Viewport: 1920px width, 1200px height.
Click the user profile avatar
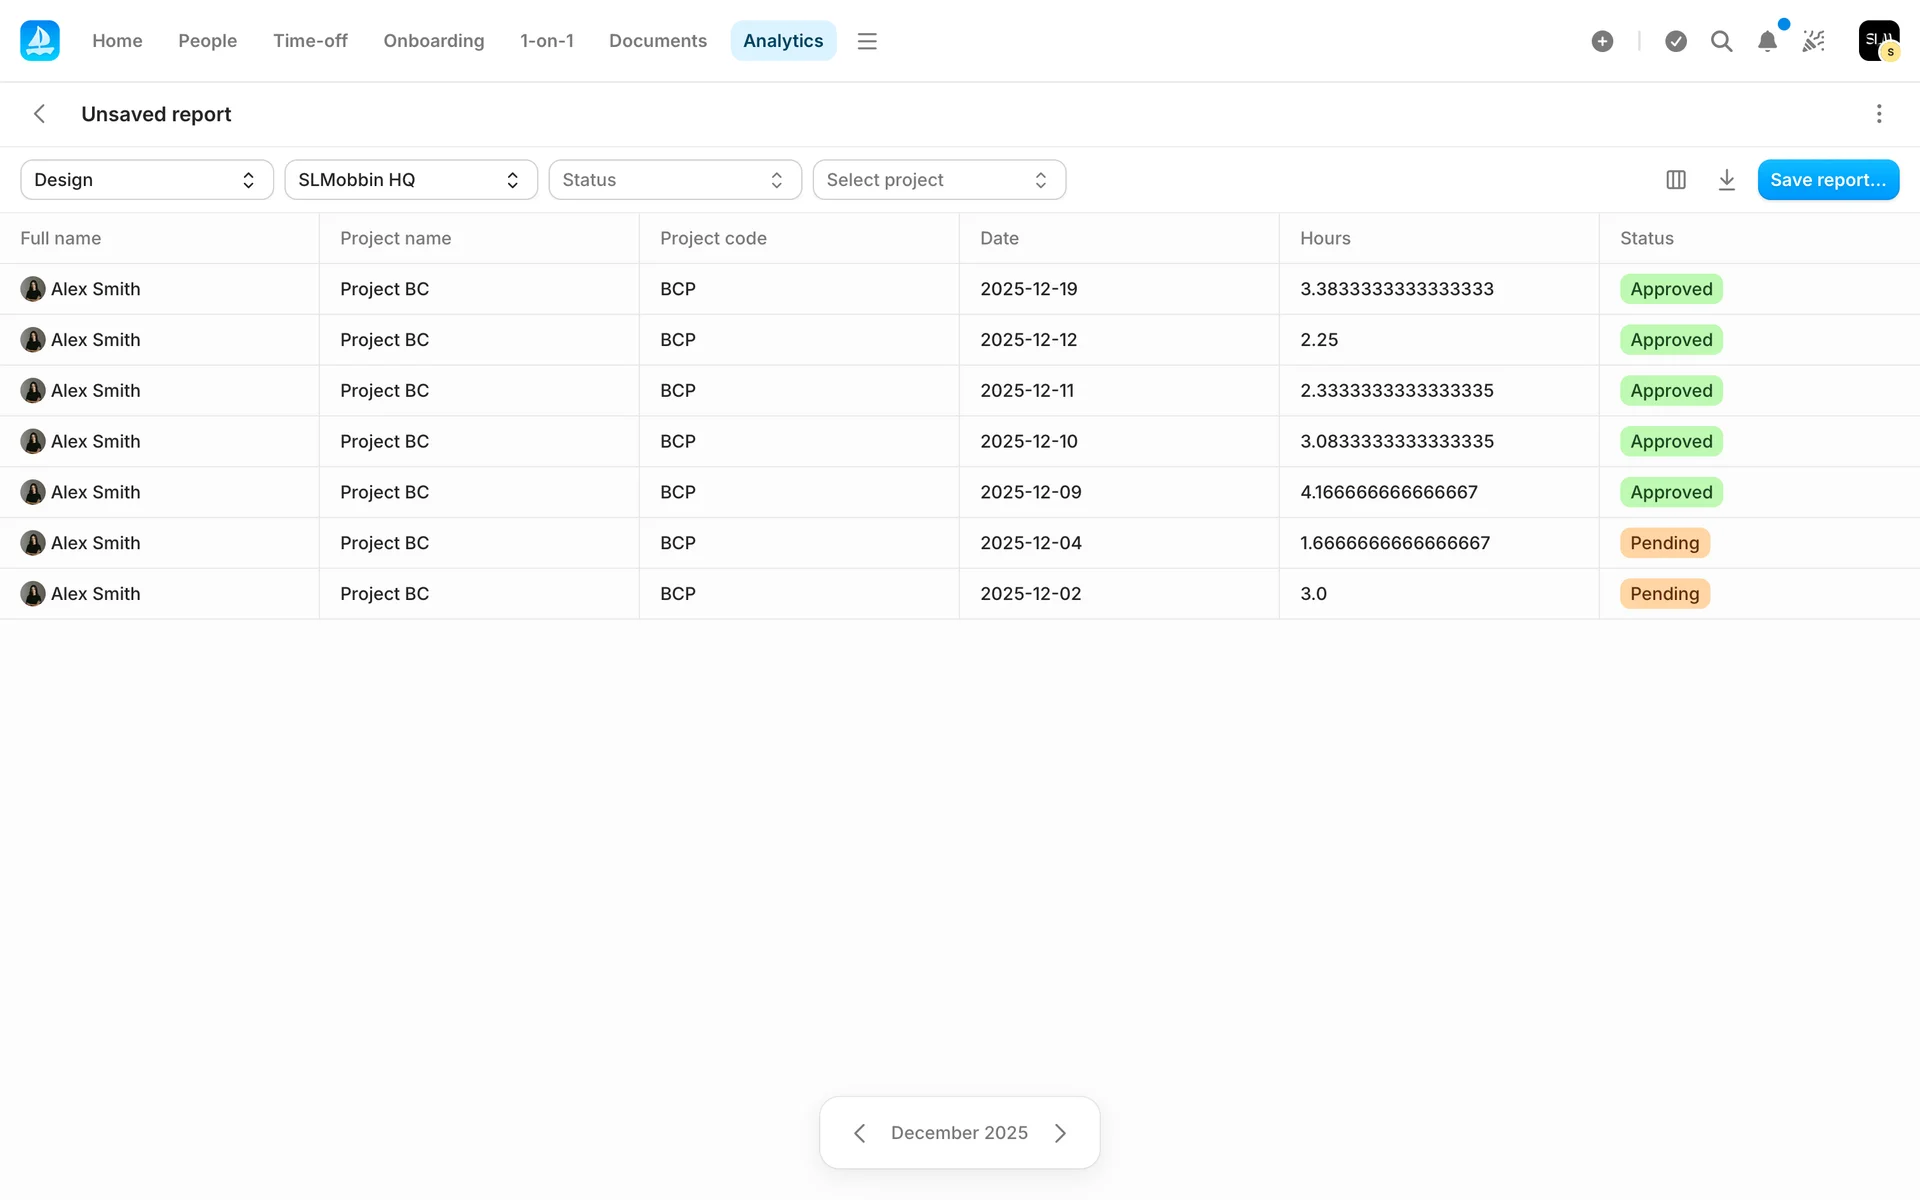coord(1878,41)
